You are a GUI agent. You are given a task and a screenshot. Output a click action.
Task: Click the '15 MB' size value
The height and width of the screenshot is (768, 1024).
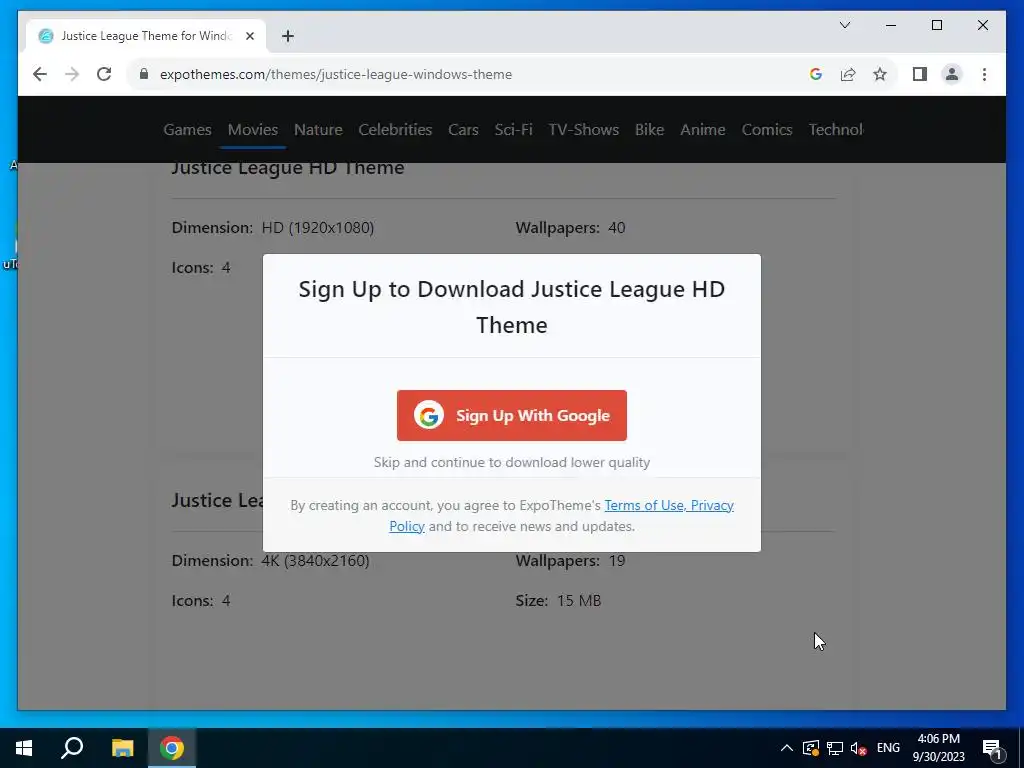(x=579, y=601)
